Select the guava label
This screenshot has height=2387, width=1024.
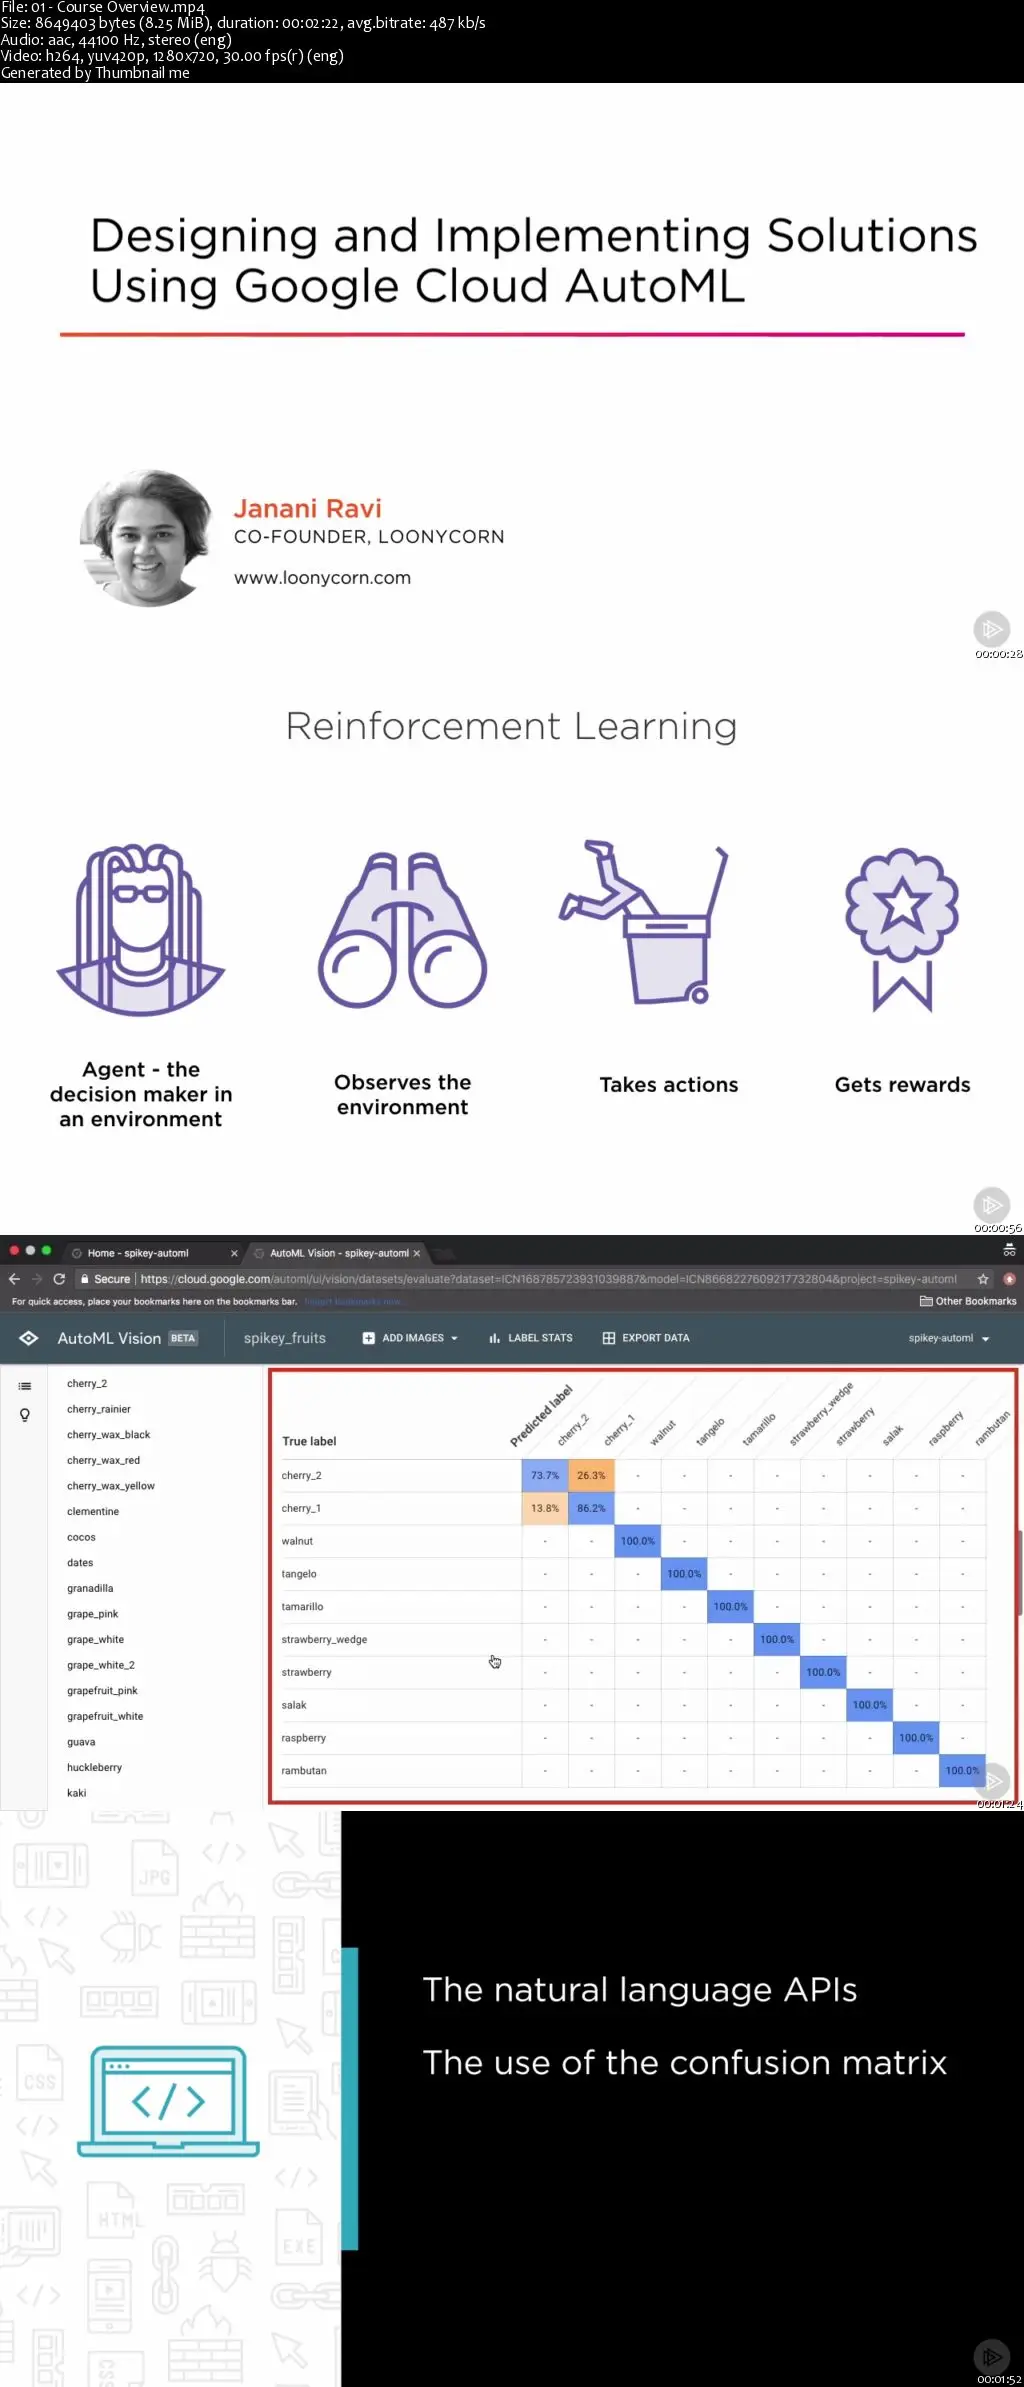[x=81, y=1742]
